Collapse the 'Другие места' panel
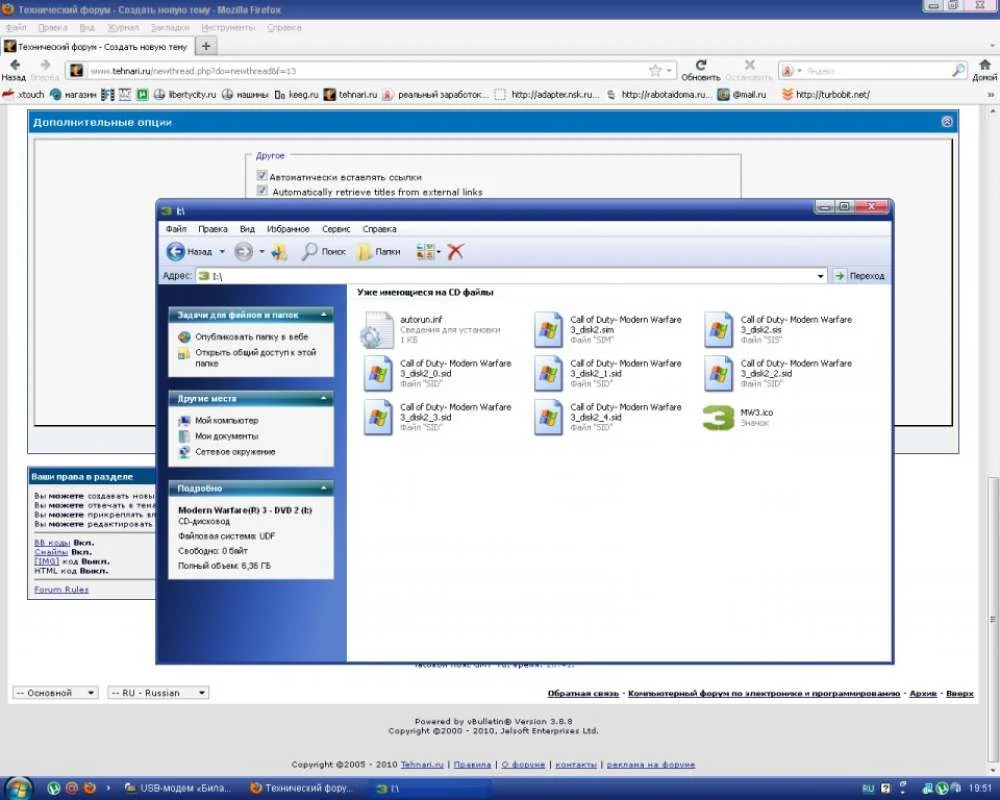The width and height of the screenshot is (1000, 800). 324,399
